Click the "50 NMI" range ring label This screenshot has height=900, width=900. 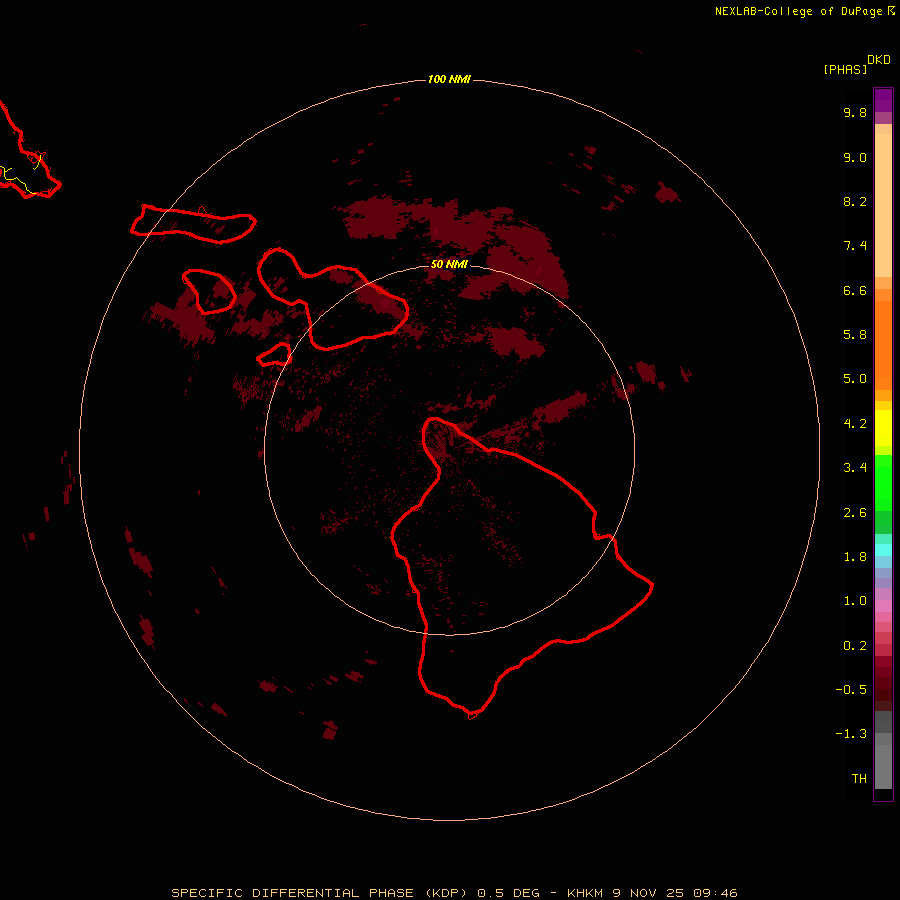tap(449, 264)
